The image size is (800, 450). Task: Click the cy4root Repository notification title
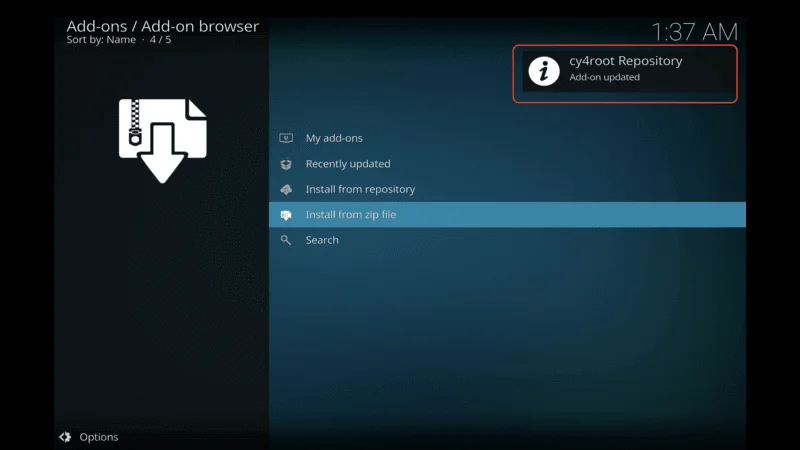[626, 61]
